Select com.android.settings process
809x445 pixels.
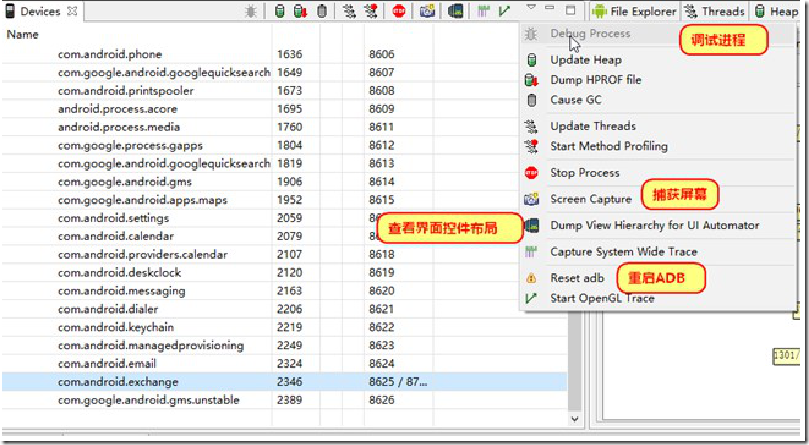[285, 218]
